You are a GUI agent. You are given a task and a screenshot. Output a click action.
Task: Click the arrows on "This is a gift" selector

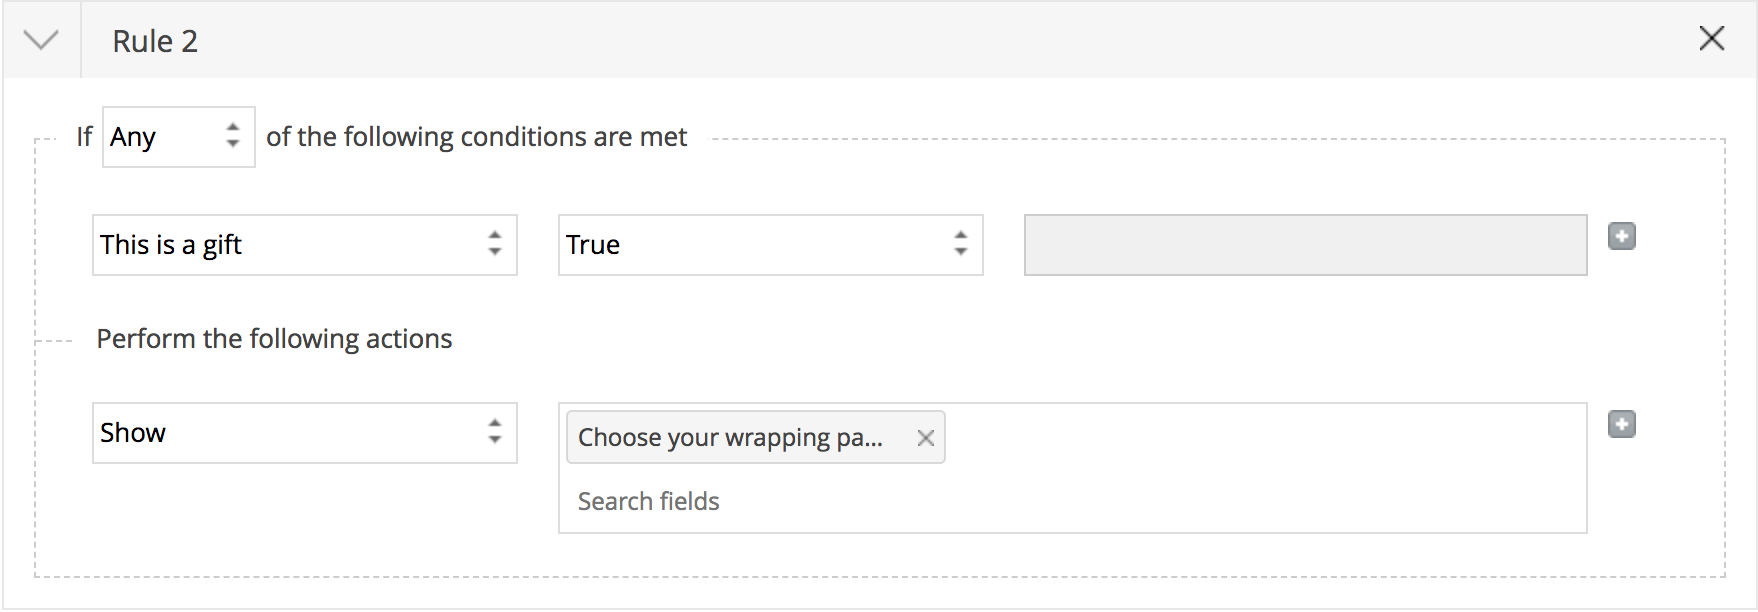click(495, 244)
